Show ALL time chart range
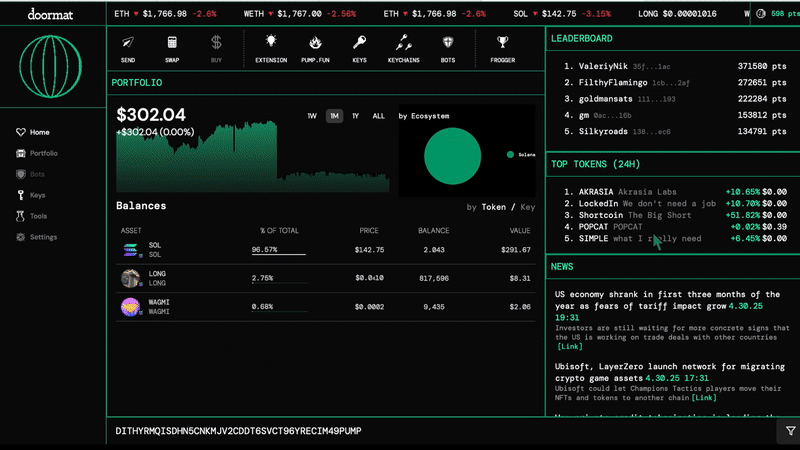Viewport: 800px width, 450px height. coord(378,116)
